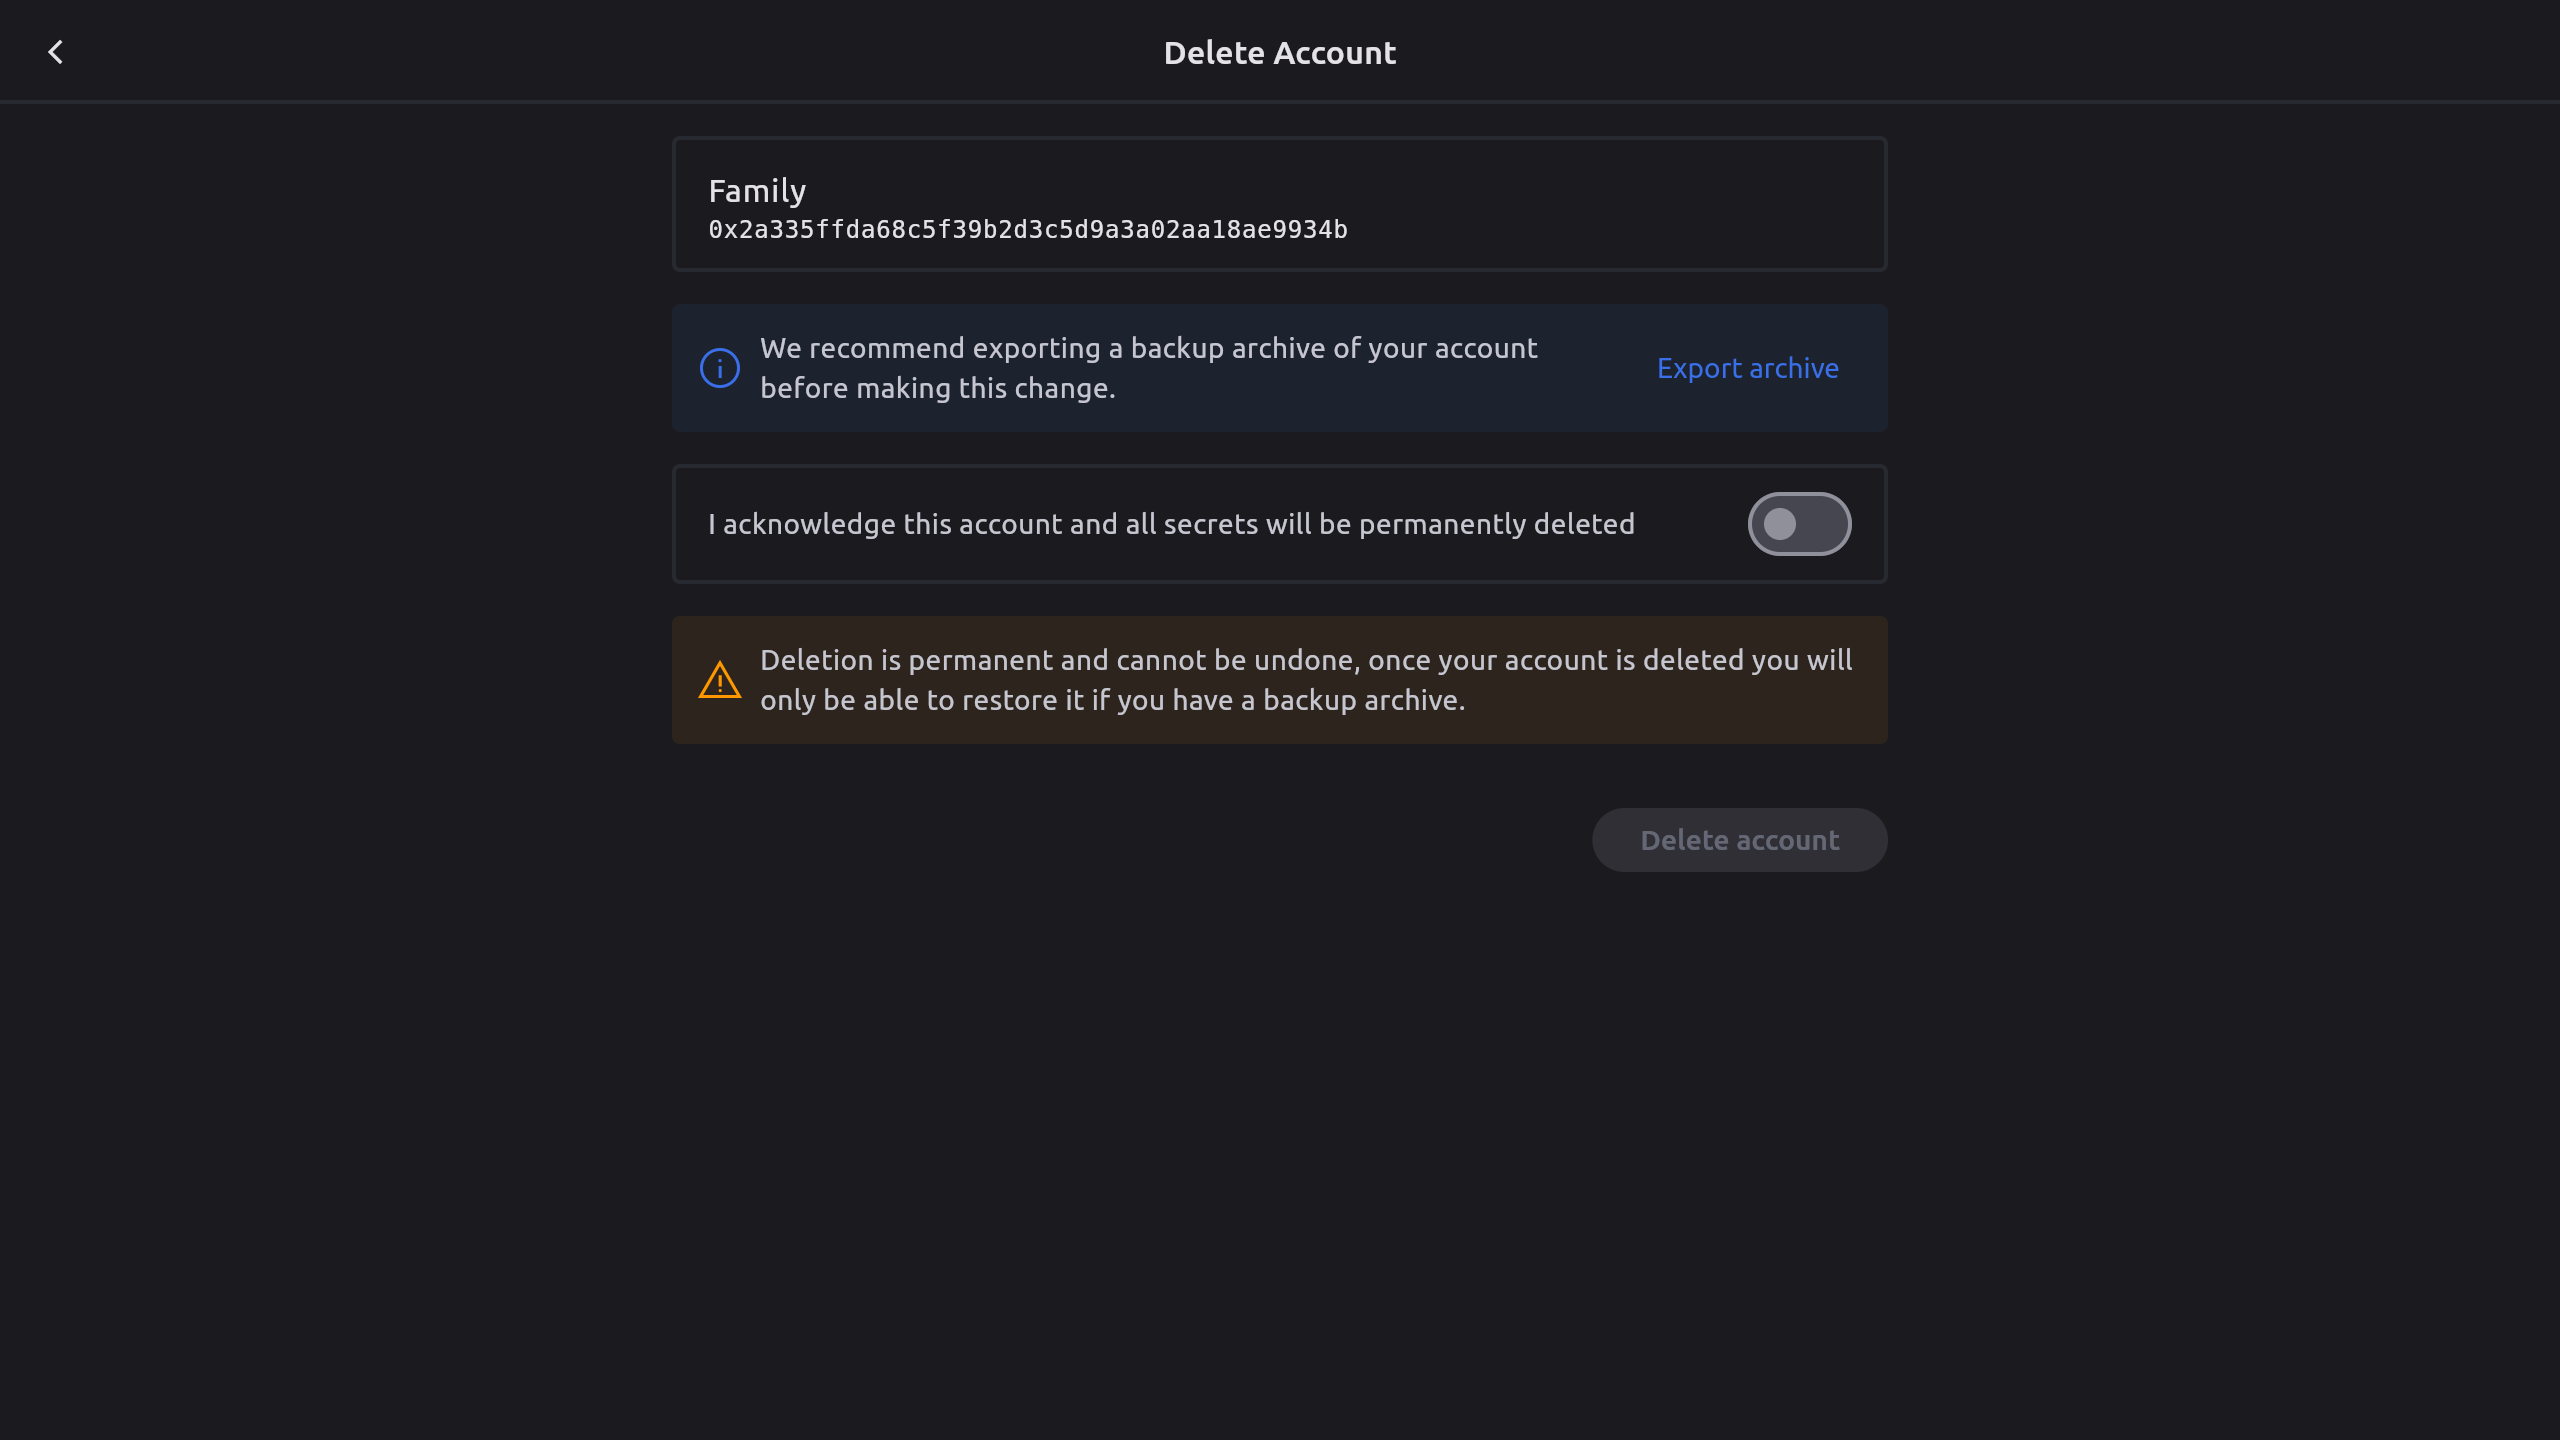Click the Family account name
Image resolution: width=2560 pixels, height=1440 pixels.
click(757, 191)
